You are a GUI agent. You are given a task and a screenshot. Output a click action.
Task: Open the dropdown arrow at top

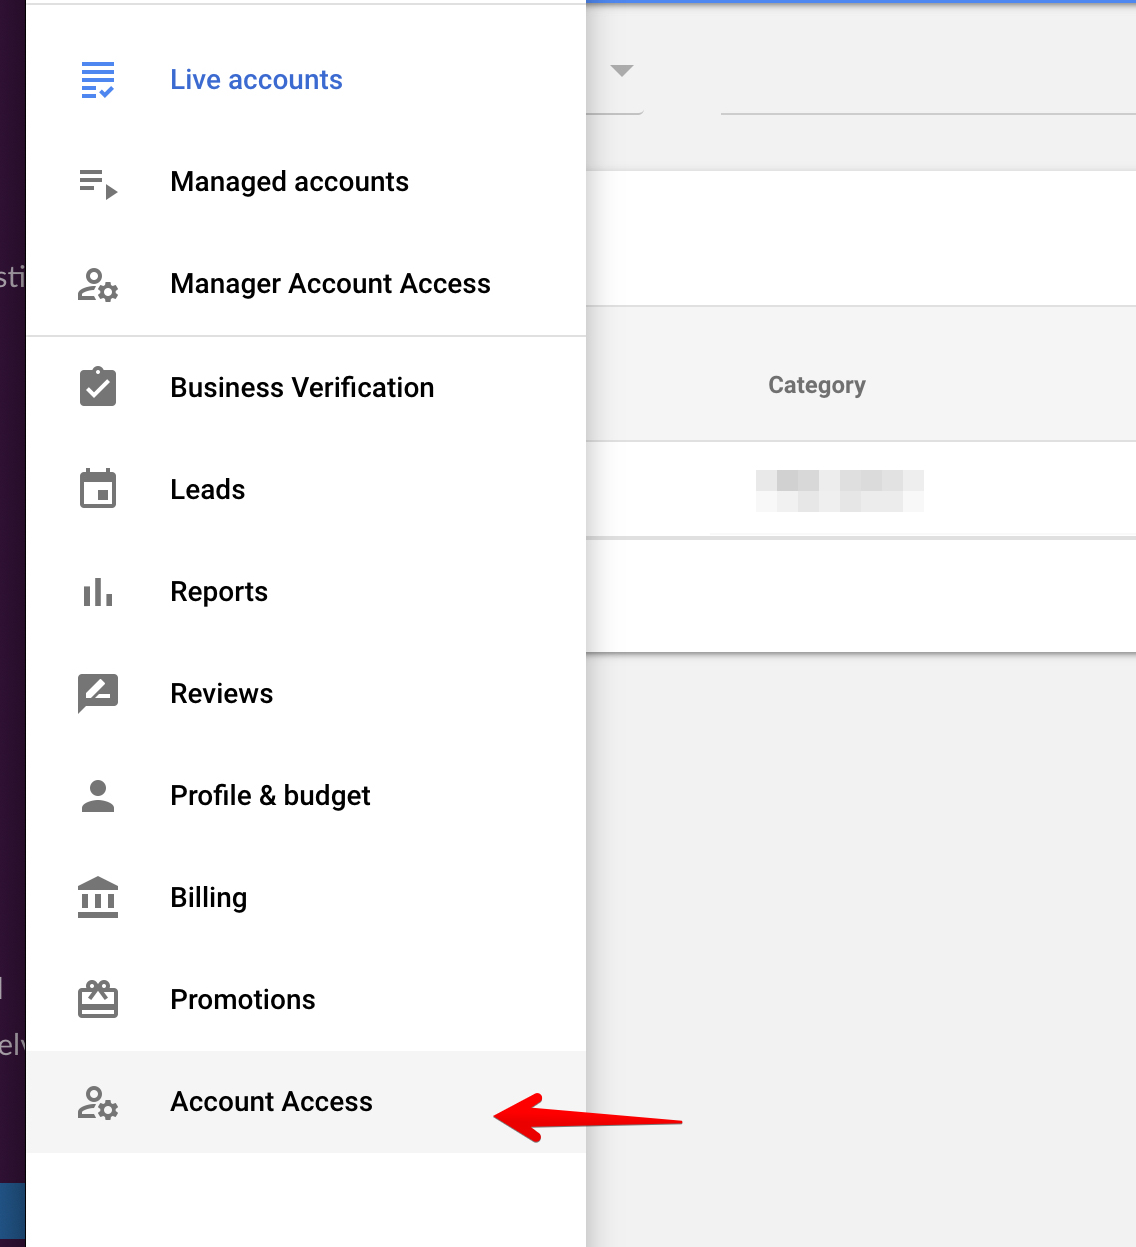(x=622, y=71)
